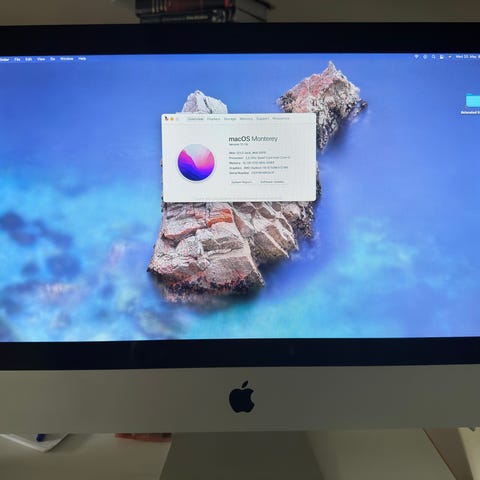Select the blue folder on the desktop
This screenshot has height=480, width=480.
(473, 100)
